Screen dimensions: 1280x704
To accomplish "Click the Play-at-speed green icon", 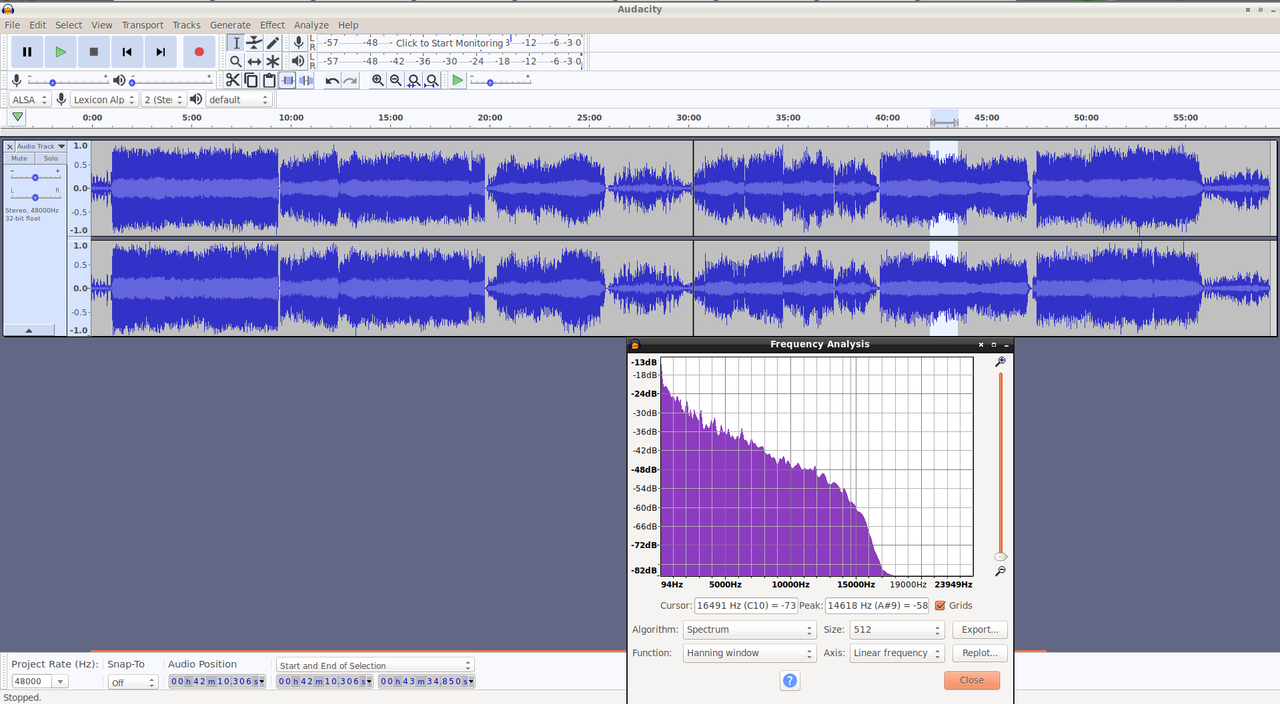I will click(x=458, y=80).
